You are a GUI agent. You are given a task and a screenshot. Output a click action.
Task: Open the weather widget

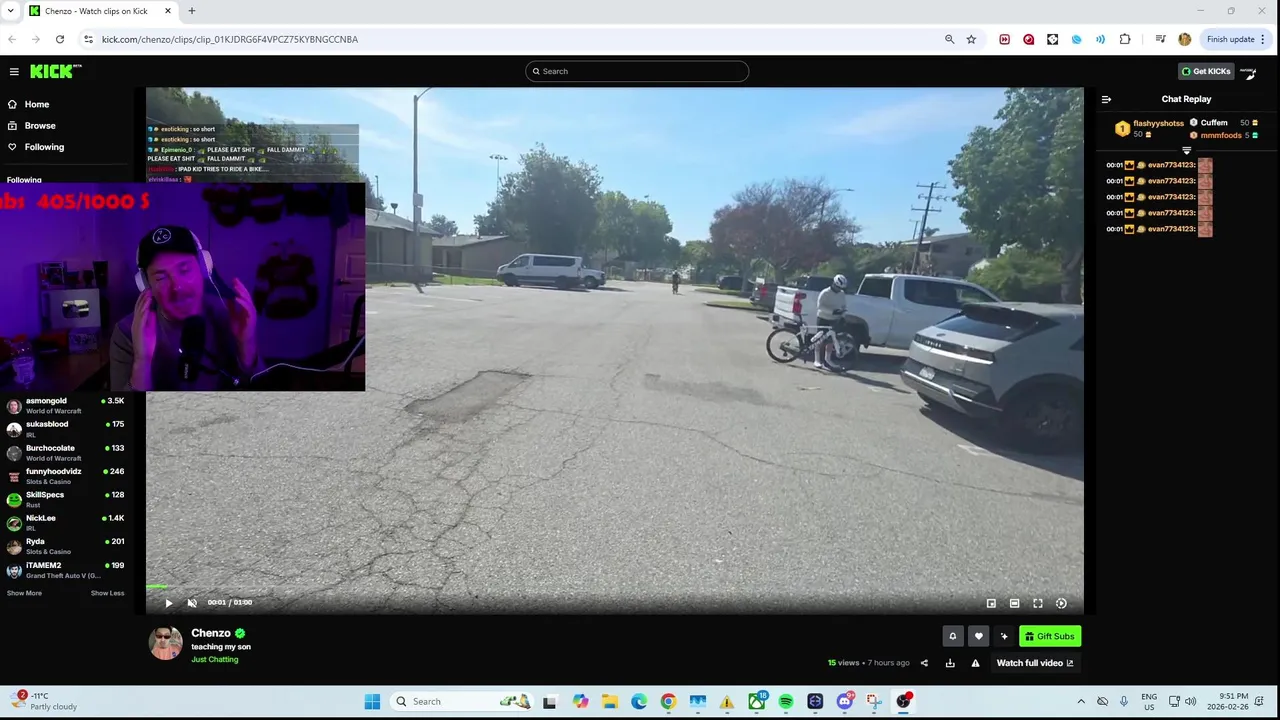[x=45, y=701]
